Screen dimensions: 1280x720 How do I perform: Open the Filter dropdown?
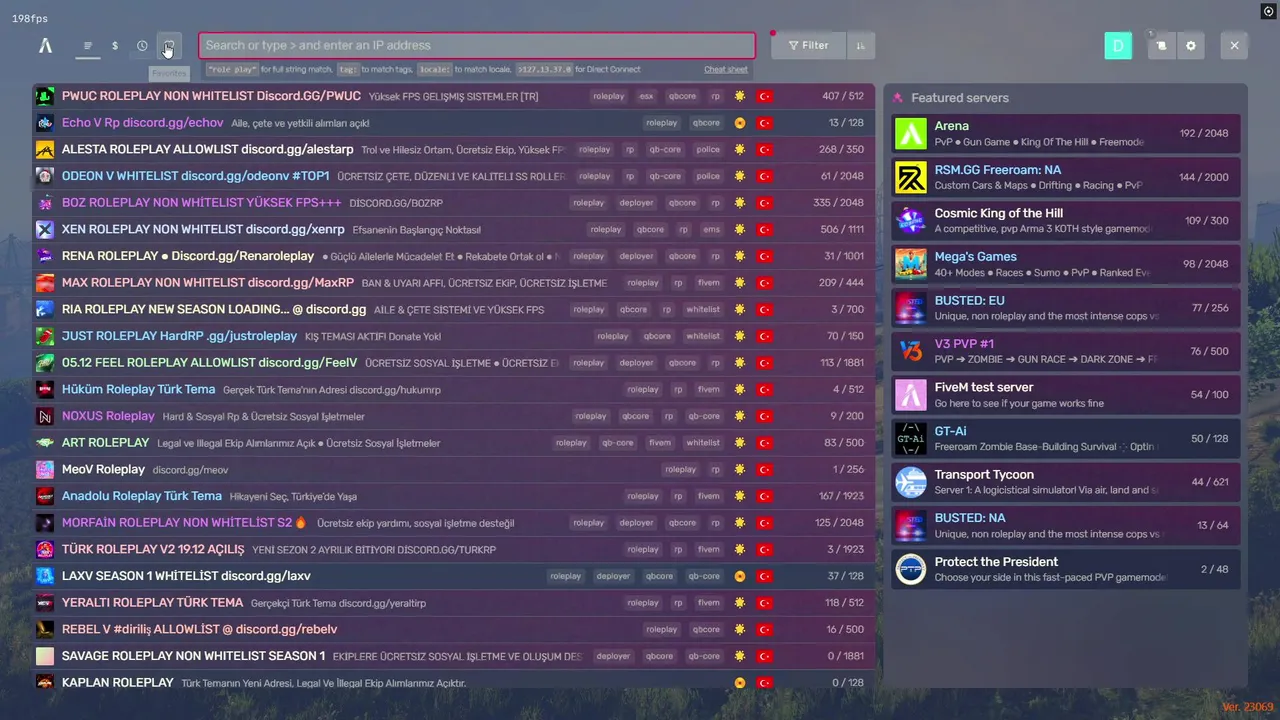click(x=808, y=45)
